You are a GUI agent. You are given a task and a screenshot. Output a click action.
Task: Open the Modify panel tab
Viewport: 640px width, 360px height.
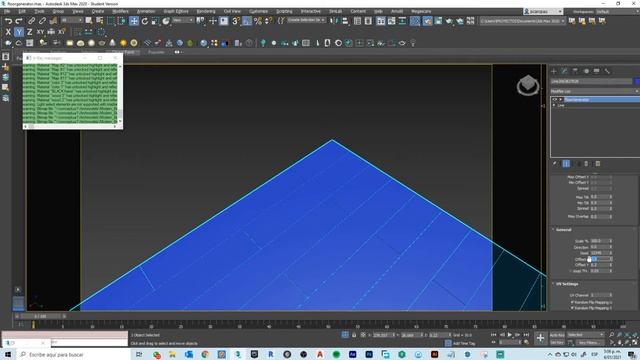pyautogui.click(x=564, y=71)
